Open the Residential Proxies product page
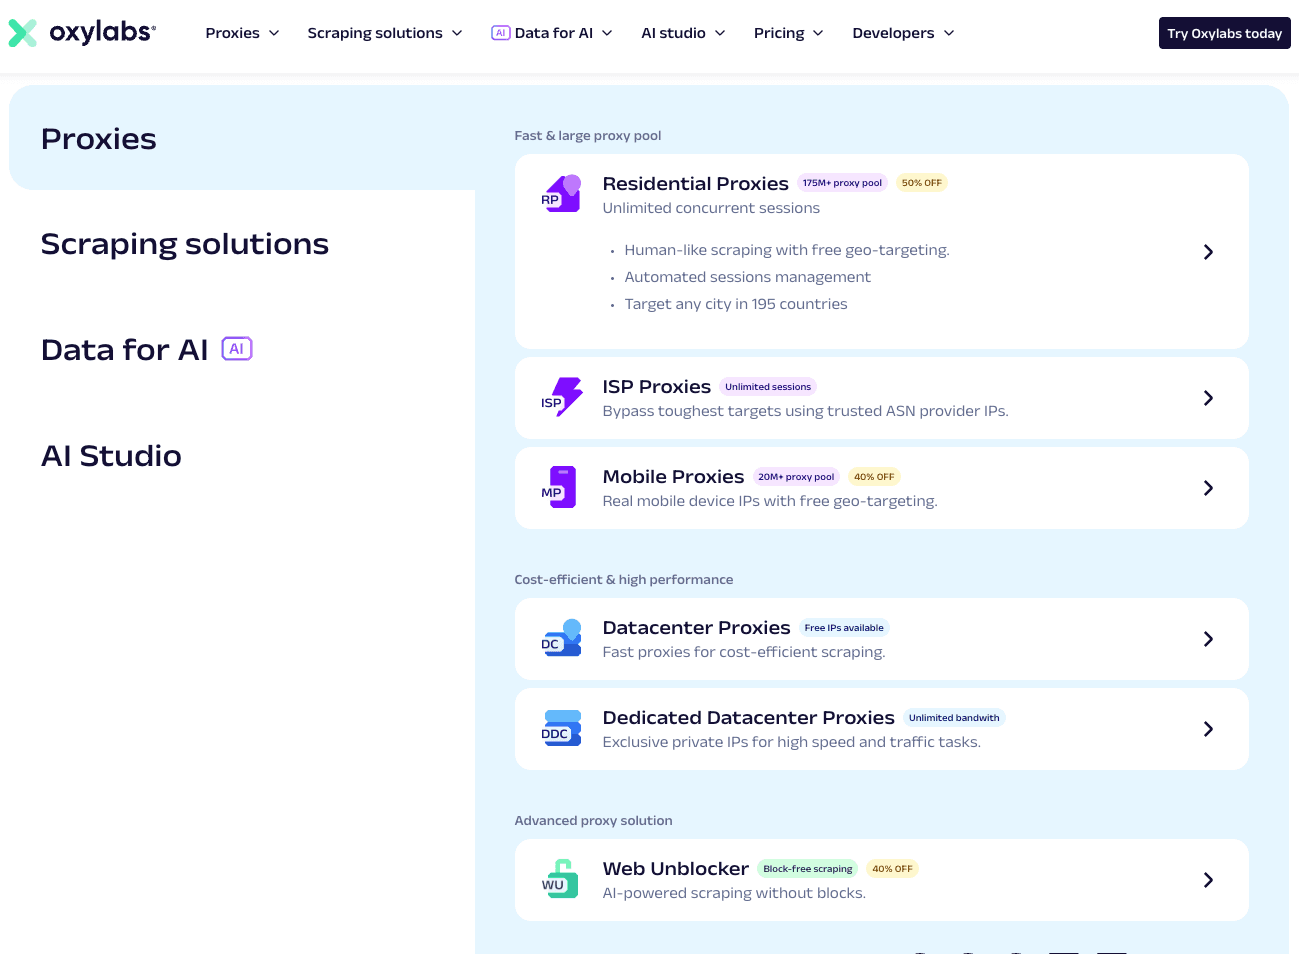 pyautogui.click(x=695, y=183)
